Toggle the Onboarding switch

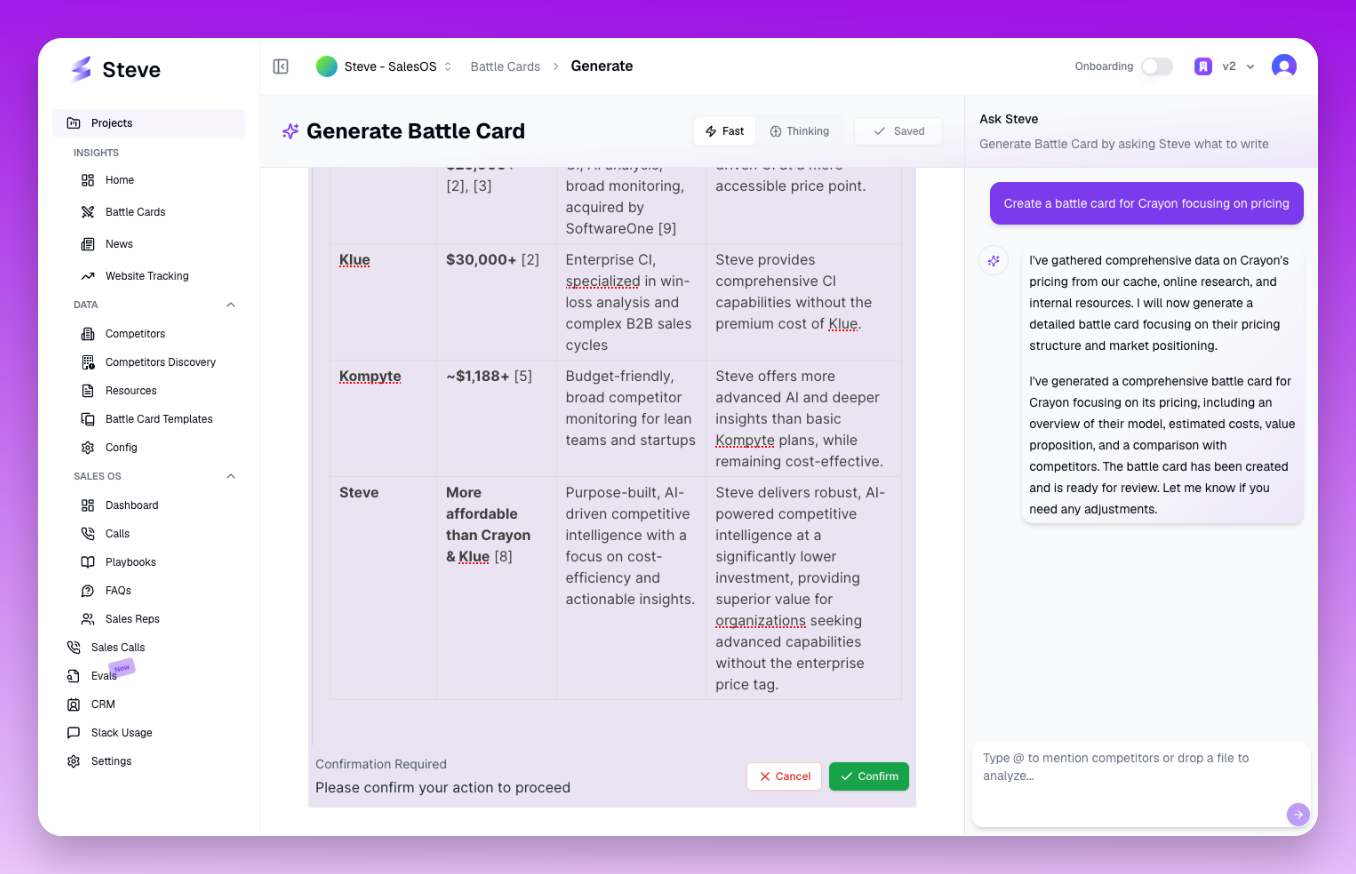tap(1156, 66)
